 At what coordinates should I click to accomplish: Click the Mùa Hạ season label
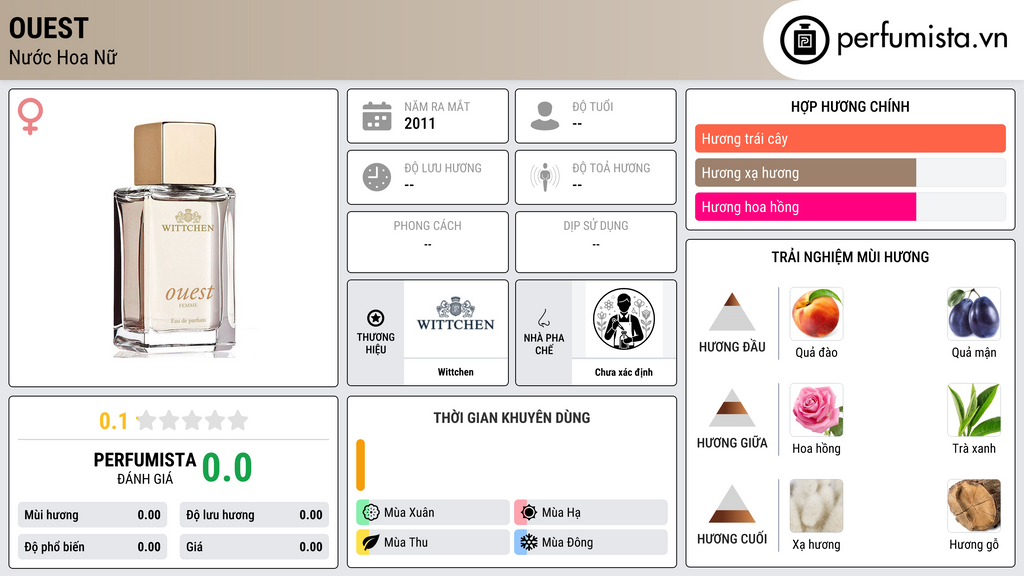pos(561,513)
